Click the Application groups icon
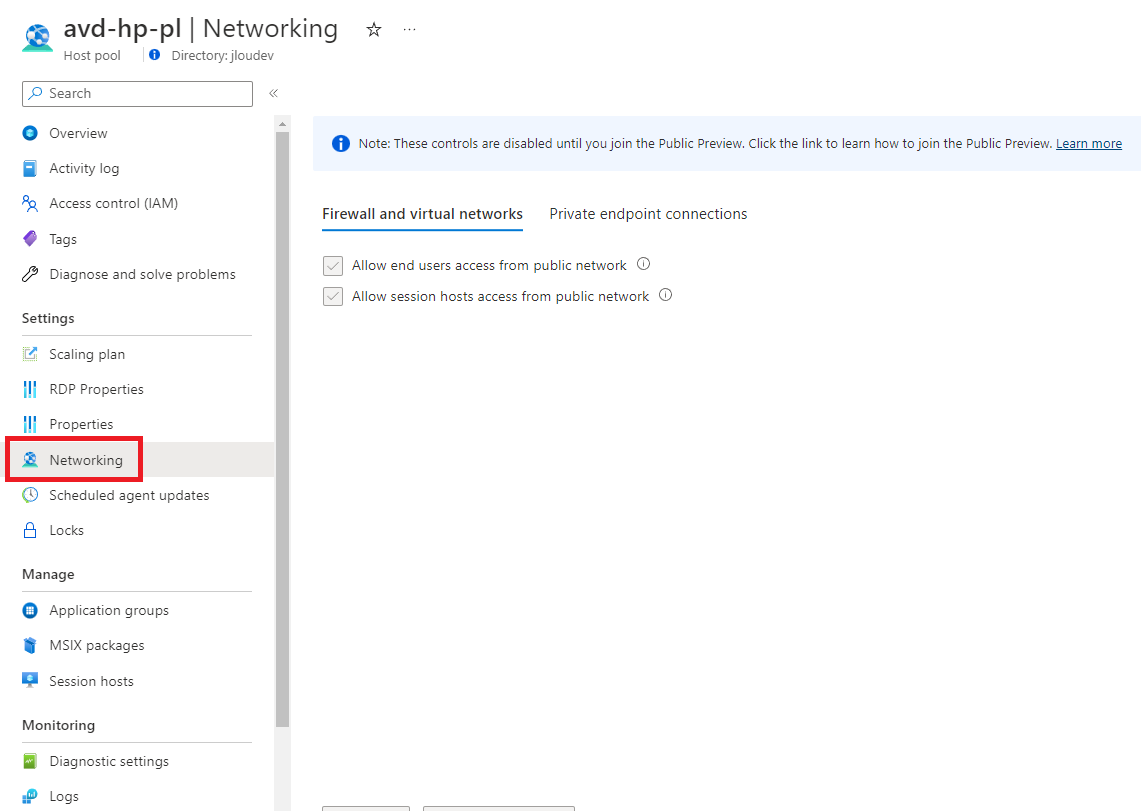The width and height of the screenshot is (1141, 811). click(30, 610)
